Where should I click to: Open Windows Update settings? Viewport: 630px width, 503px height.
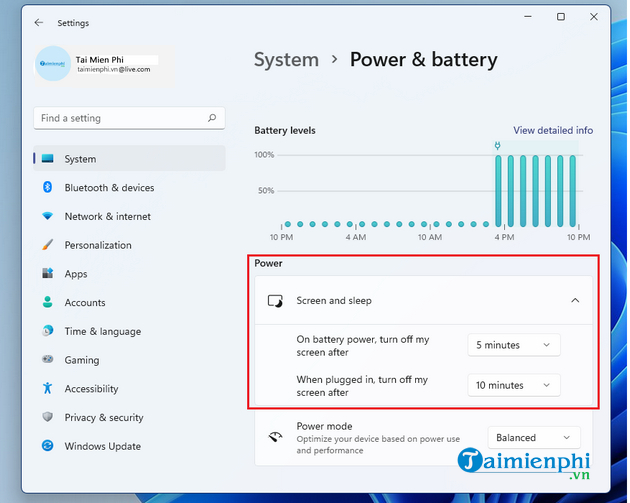point(129,446)
